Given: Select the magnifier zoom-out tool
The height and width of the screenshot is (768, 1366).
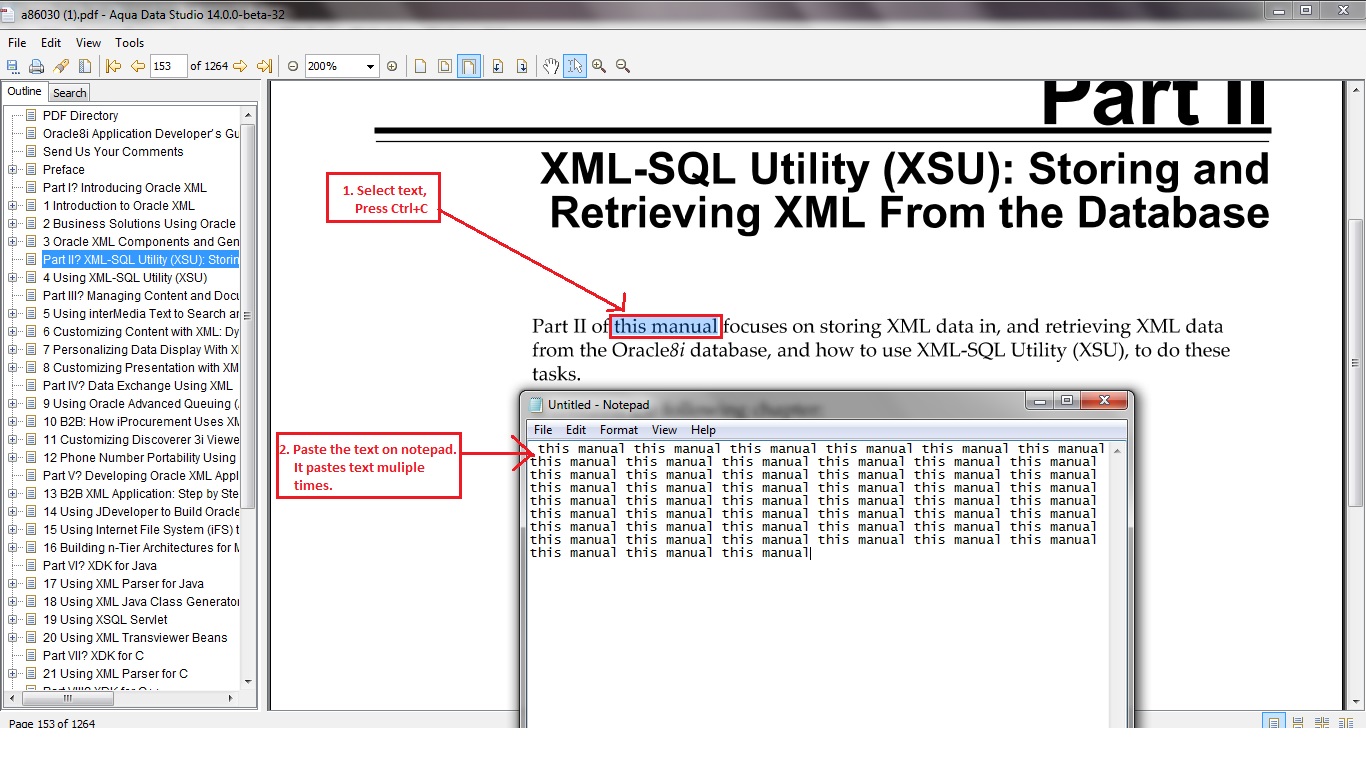Looking at the screenshot, I should pos(623,66).
